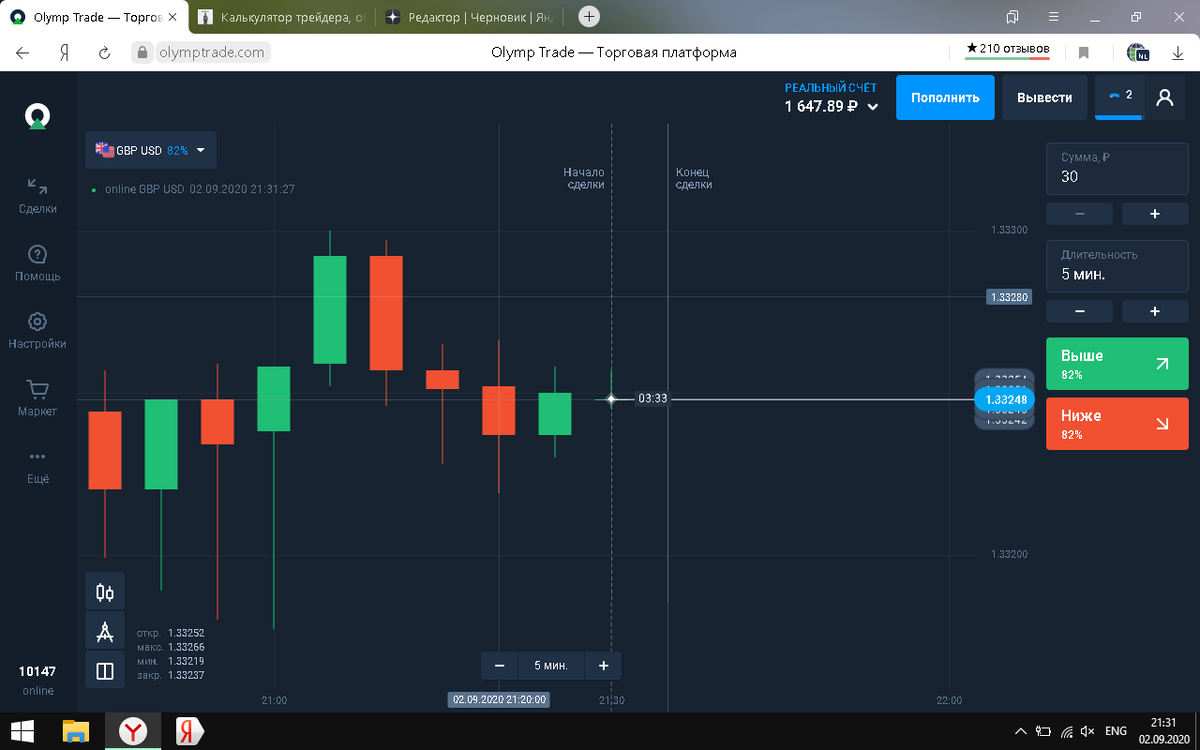Screen dimensions: 1200x750
Task: Open the Yandex Browser taskbar icon
Action: point(132,731)
